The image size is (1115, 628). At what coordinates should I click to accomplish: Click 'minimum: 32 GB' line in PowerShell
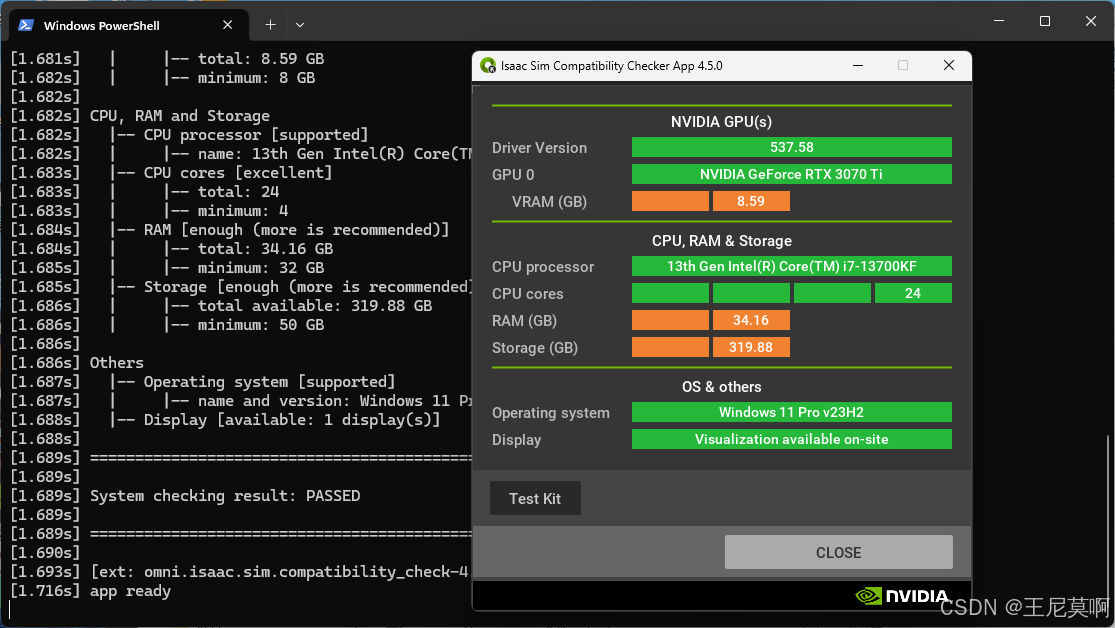pos(261,268)
